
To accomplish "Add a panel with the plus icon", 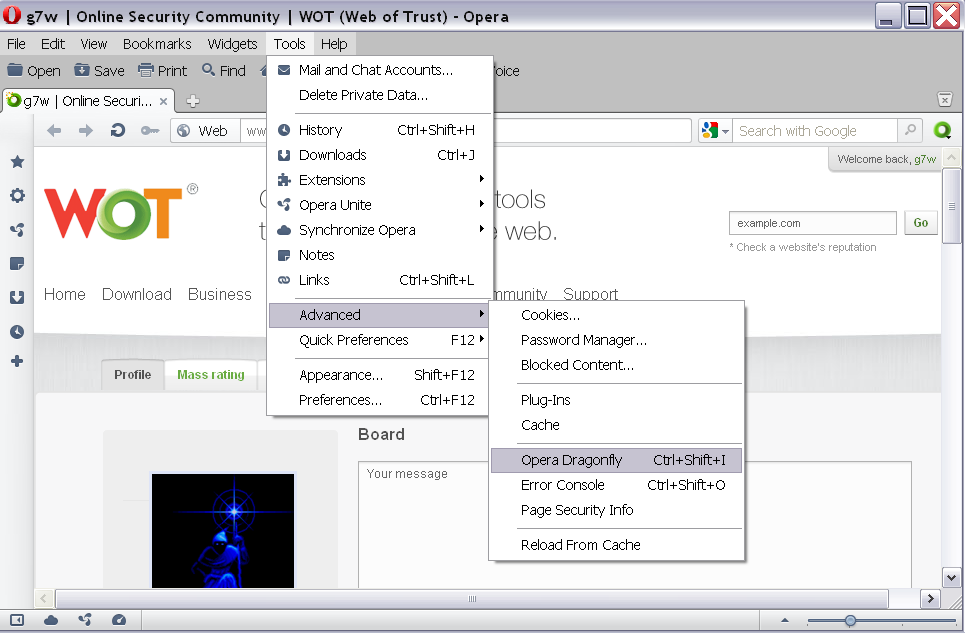I will tap(17, 361).
